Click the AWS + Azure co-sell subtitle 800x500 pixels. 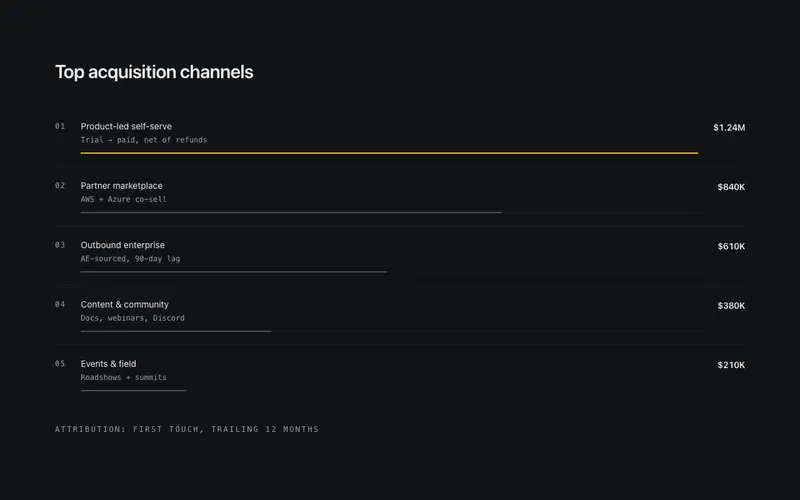point(123,199)
